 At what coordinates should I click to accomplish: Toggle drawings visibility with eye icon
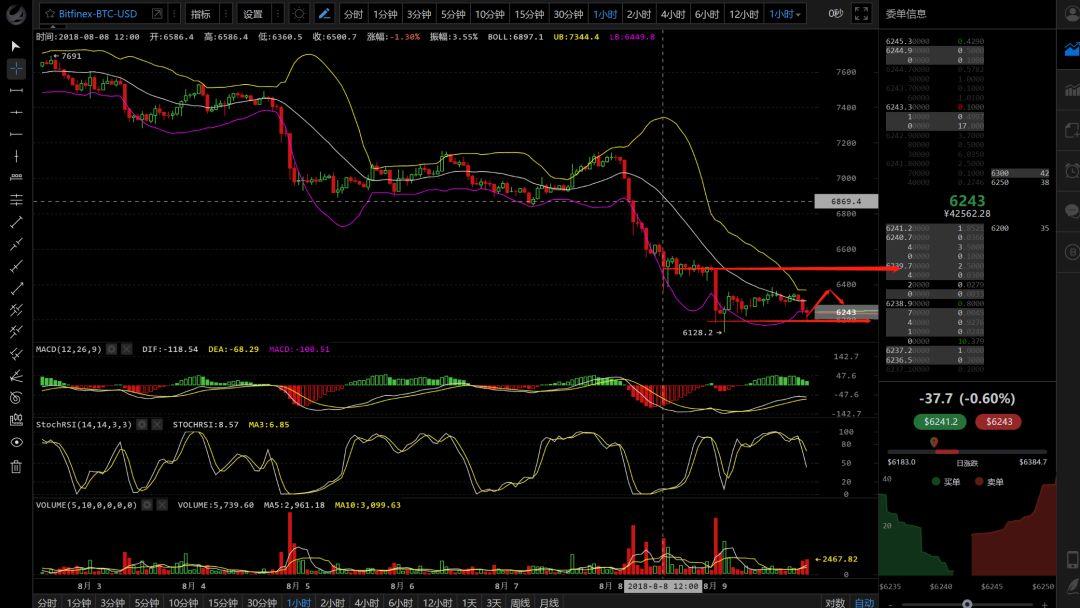pos(16,442)
